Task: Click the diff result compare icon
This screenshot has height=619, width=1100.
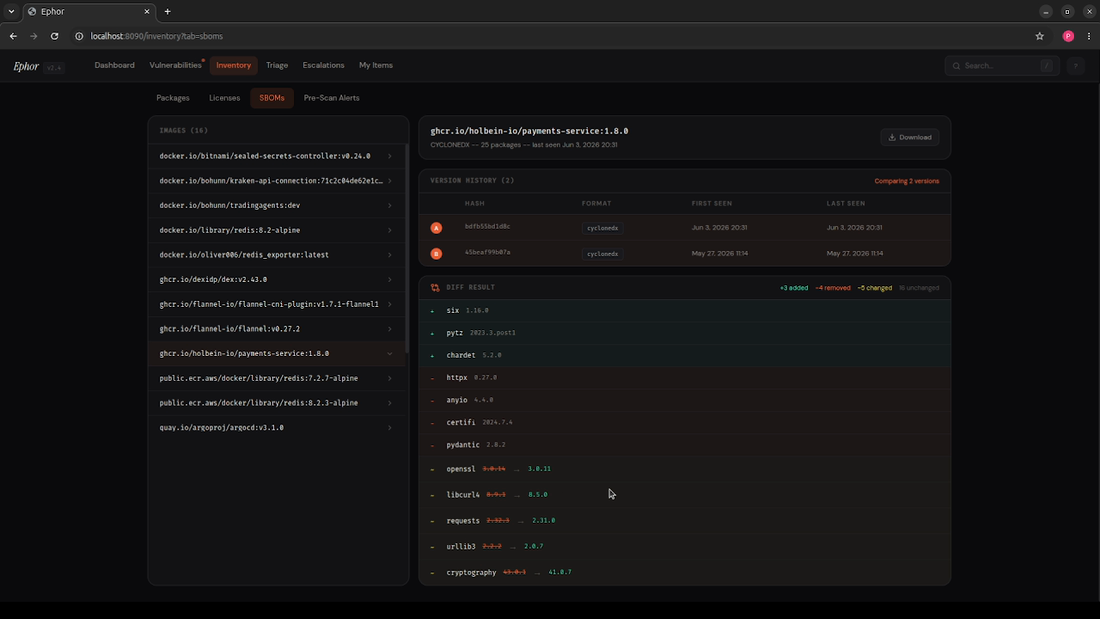Action: [x=435, y=288]
